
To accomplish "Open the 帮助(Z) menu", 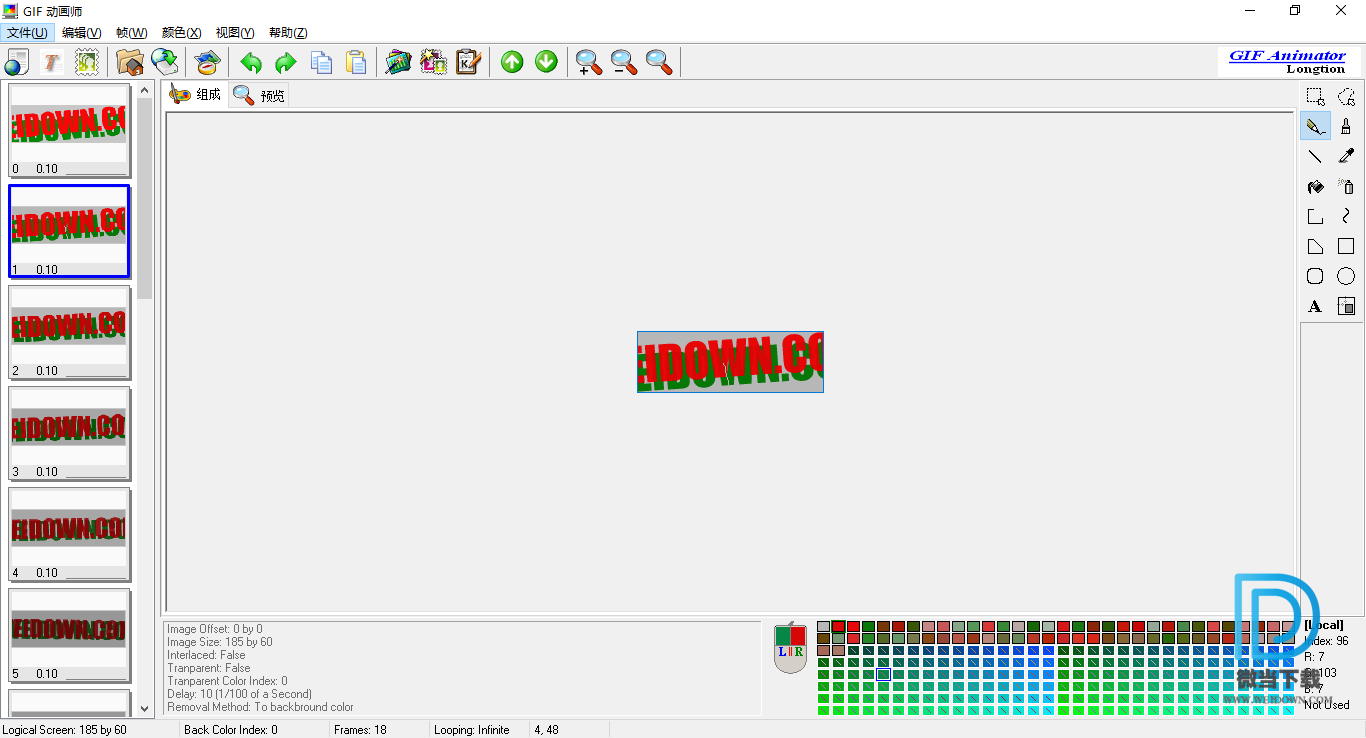I will [288, 33].
